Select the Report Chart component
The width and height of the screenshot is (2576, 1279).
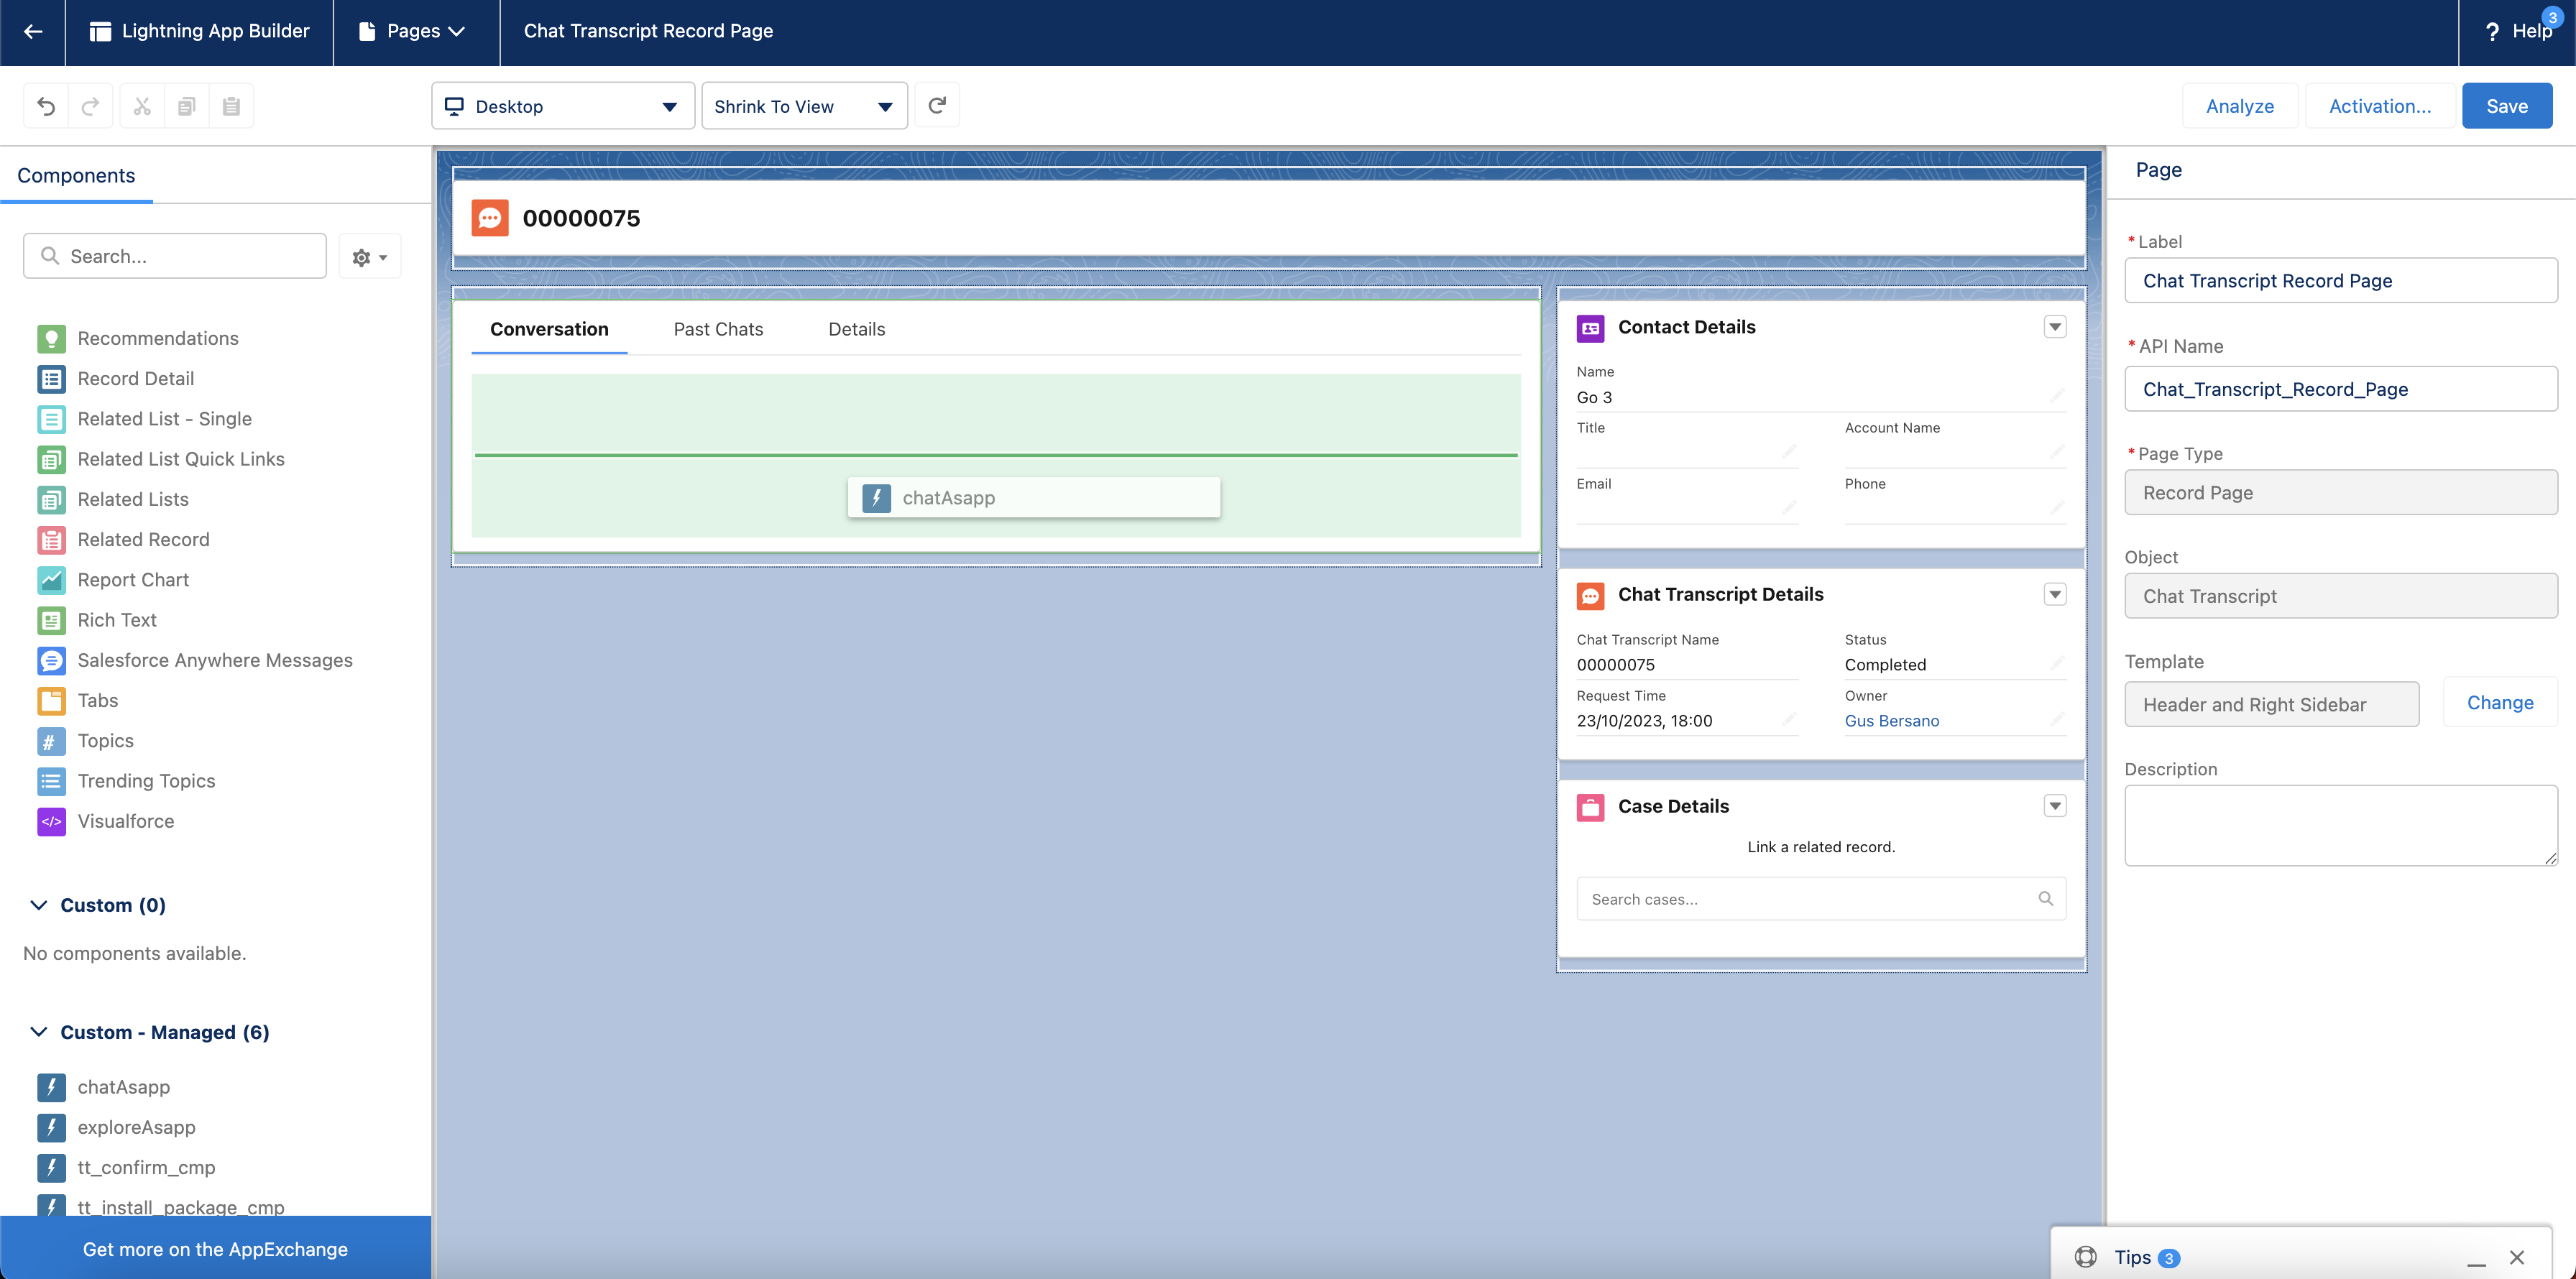132,580
